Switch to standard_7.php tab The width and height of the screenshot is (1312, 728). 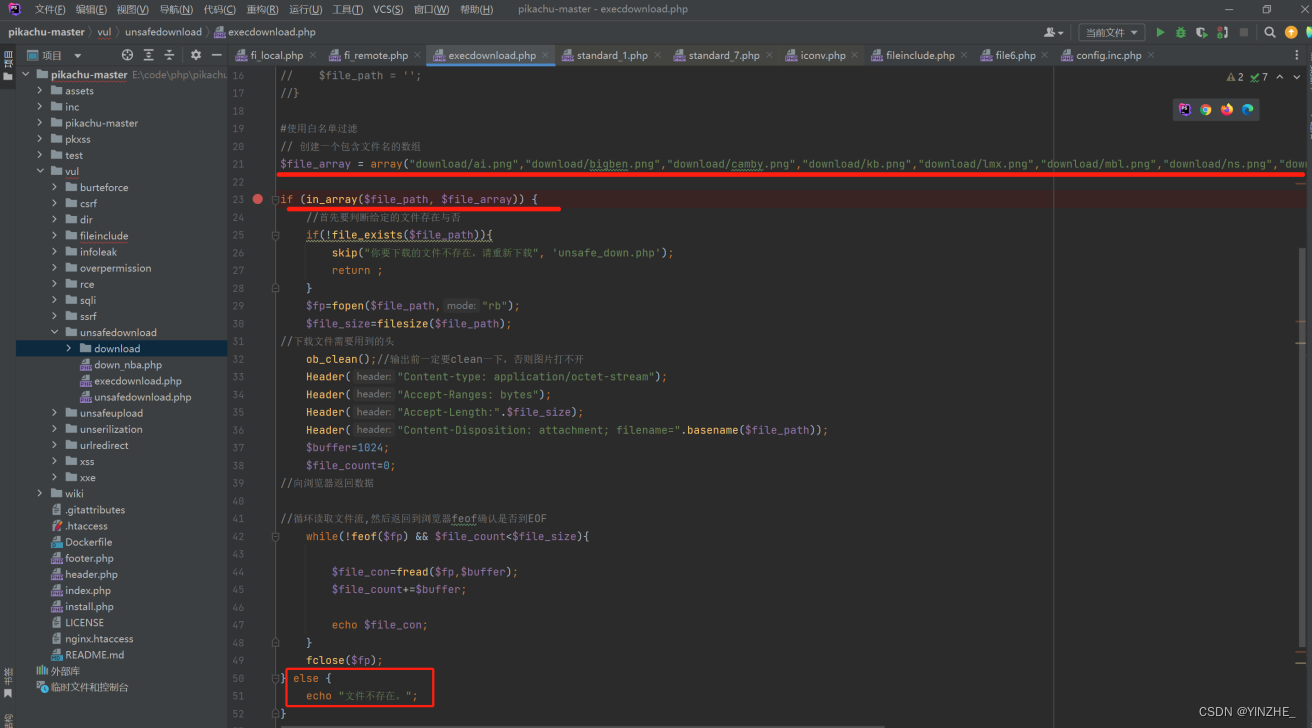tap(723, 55)
